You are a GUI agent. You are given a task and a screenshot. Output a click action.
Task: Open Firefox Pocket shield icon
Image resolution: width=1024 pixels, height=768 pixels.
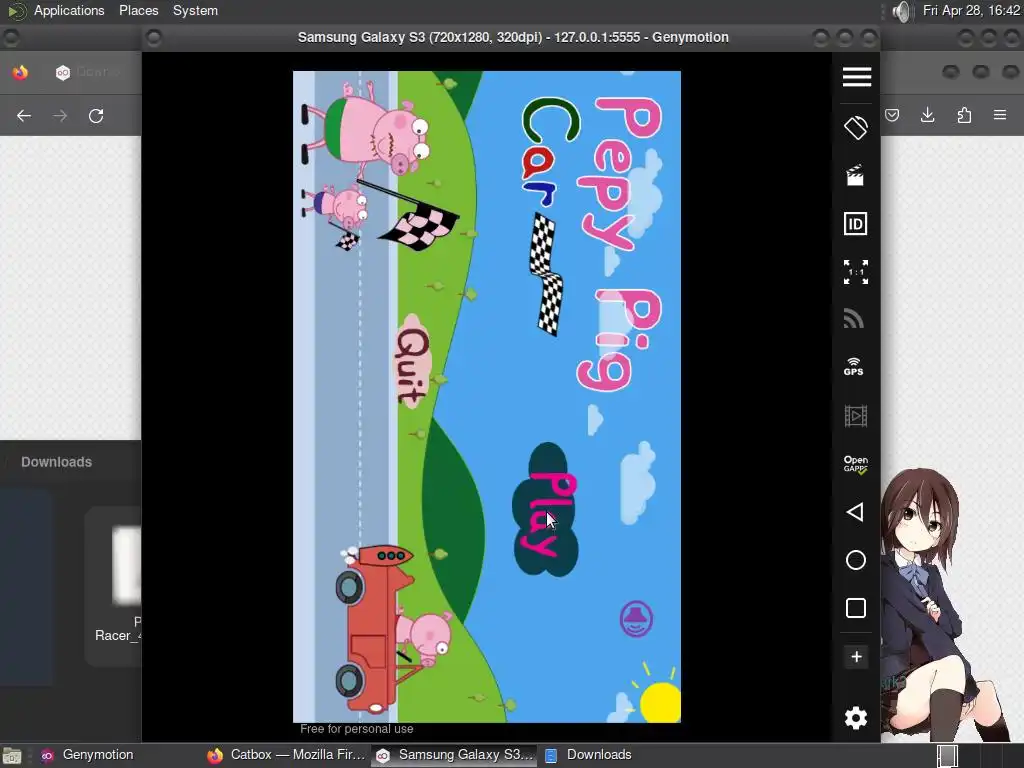892,116
